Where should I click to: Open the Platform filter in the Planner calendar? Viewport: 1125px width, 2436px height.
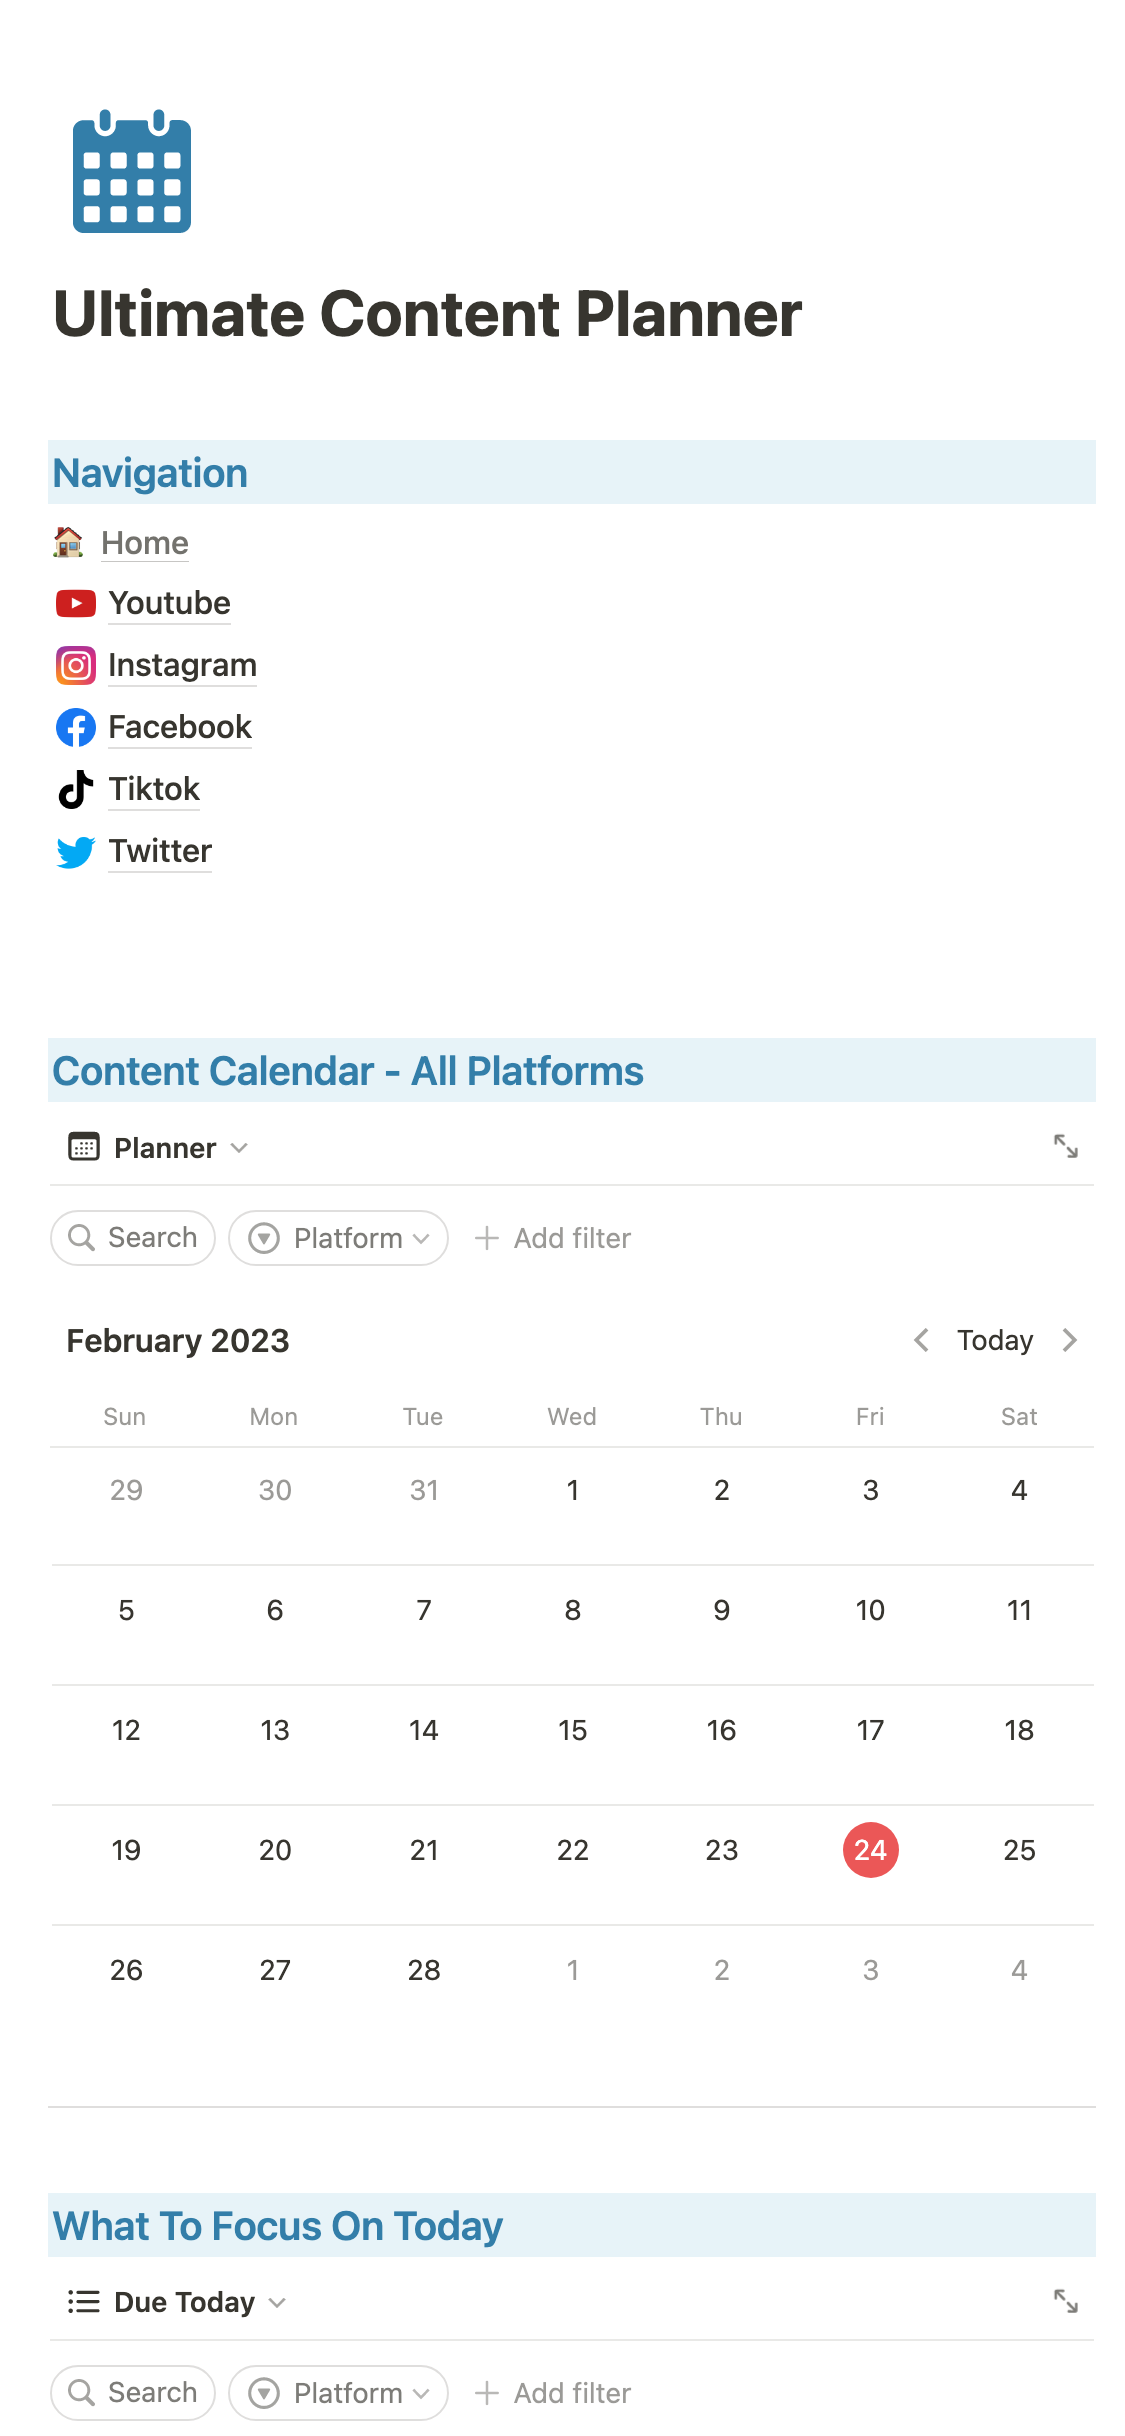338,1238
